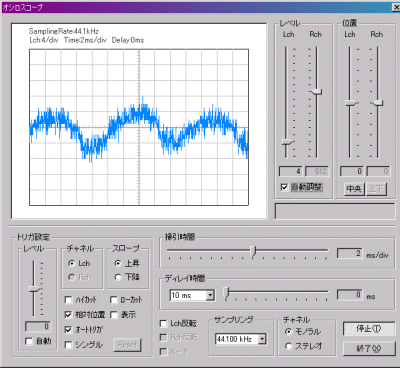Toggle the Lch反転 invert checkbox
The image size is (400, 368).
(x=163, y=324)
